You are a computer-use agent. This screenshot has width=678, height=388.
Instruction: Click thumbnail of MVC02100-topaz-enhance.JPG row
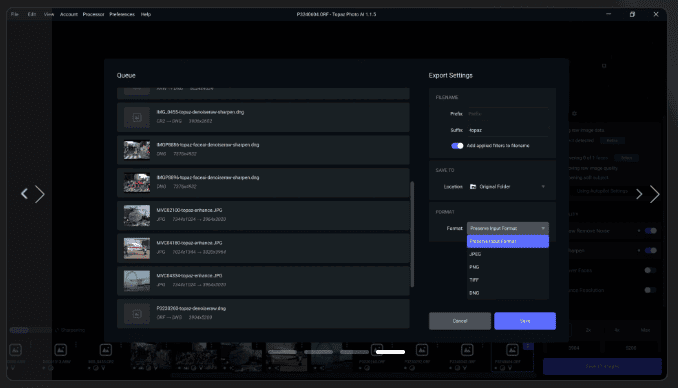click(x=137, y=215)
